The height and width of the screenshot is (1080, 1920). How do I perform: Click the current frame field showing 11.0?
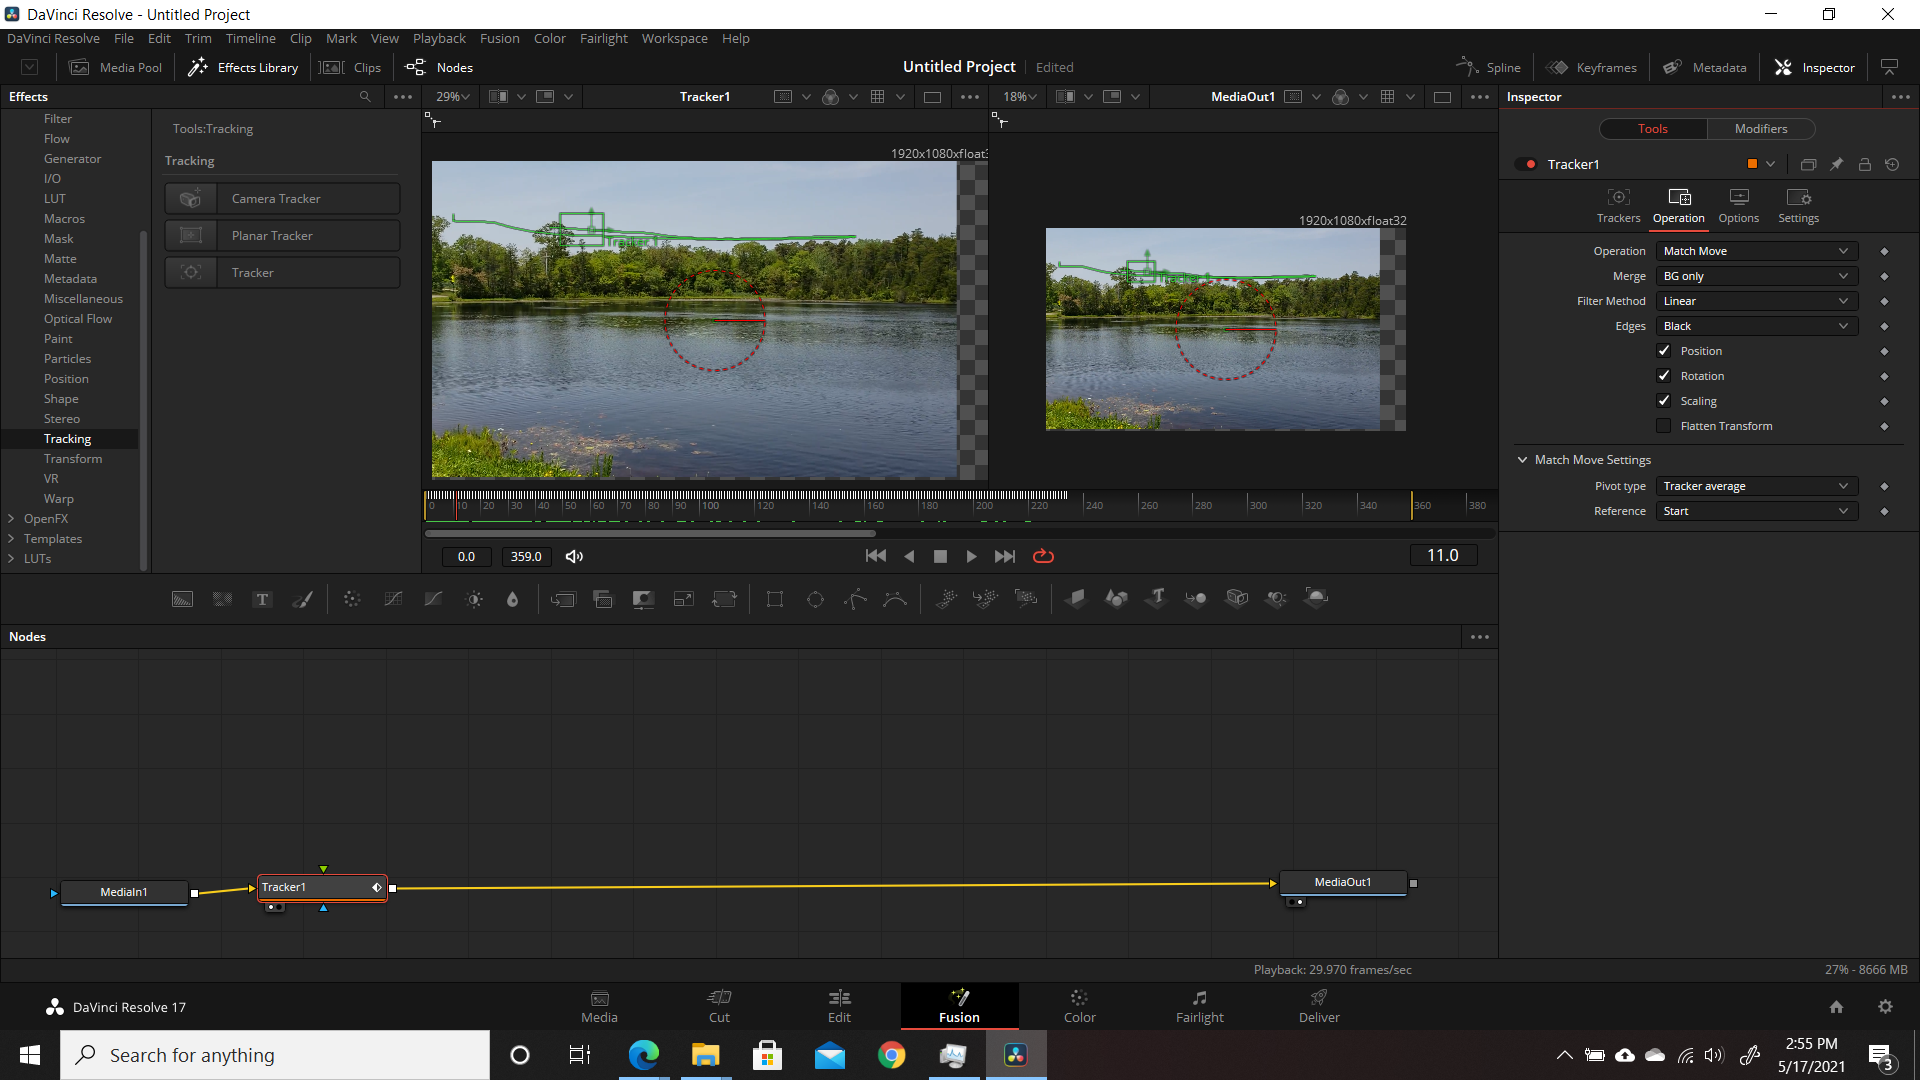[1443, 556]
